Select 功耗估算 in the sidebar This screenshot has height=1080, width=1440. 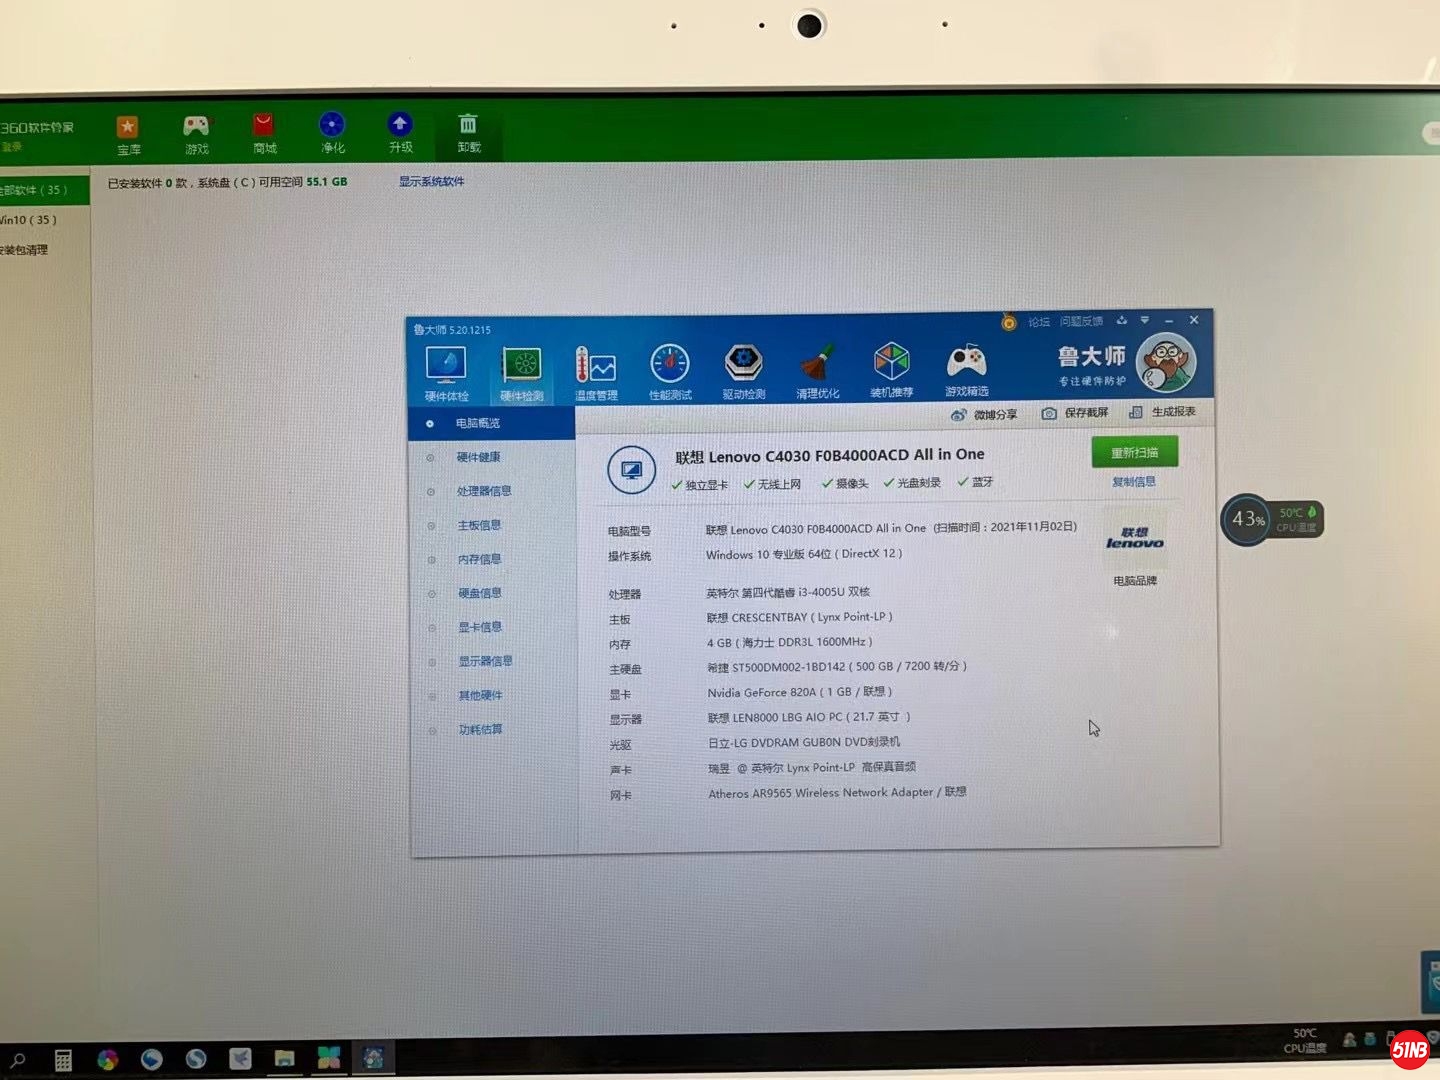[x=480, y=729]
